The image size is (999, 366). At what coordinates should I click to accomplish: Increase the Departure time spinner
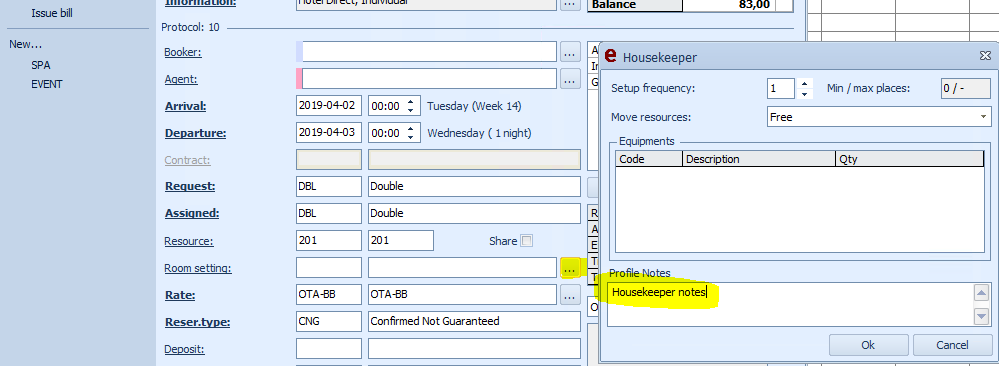coord(411,129)
